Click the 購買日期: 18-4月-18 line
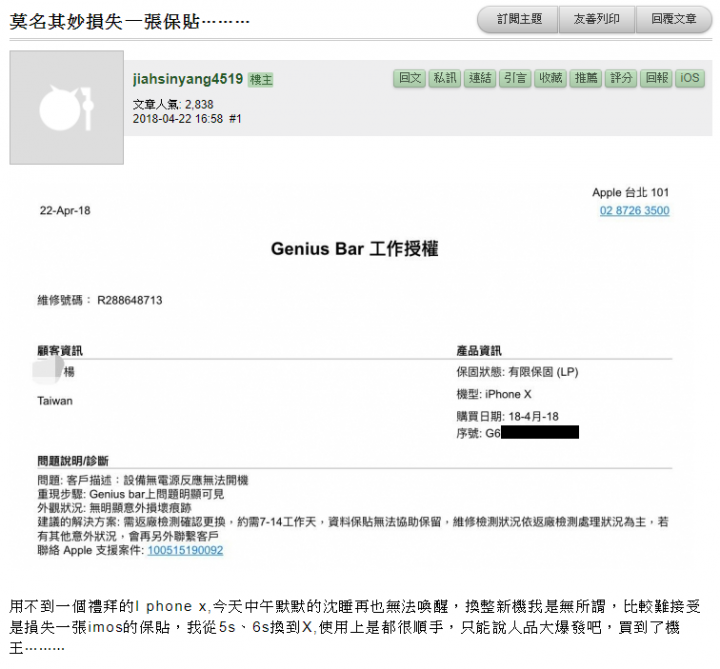Screen dimensions: 720x669 click(x=507, y=416)
